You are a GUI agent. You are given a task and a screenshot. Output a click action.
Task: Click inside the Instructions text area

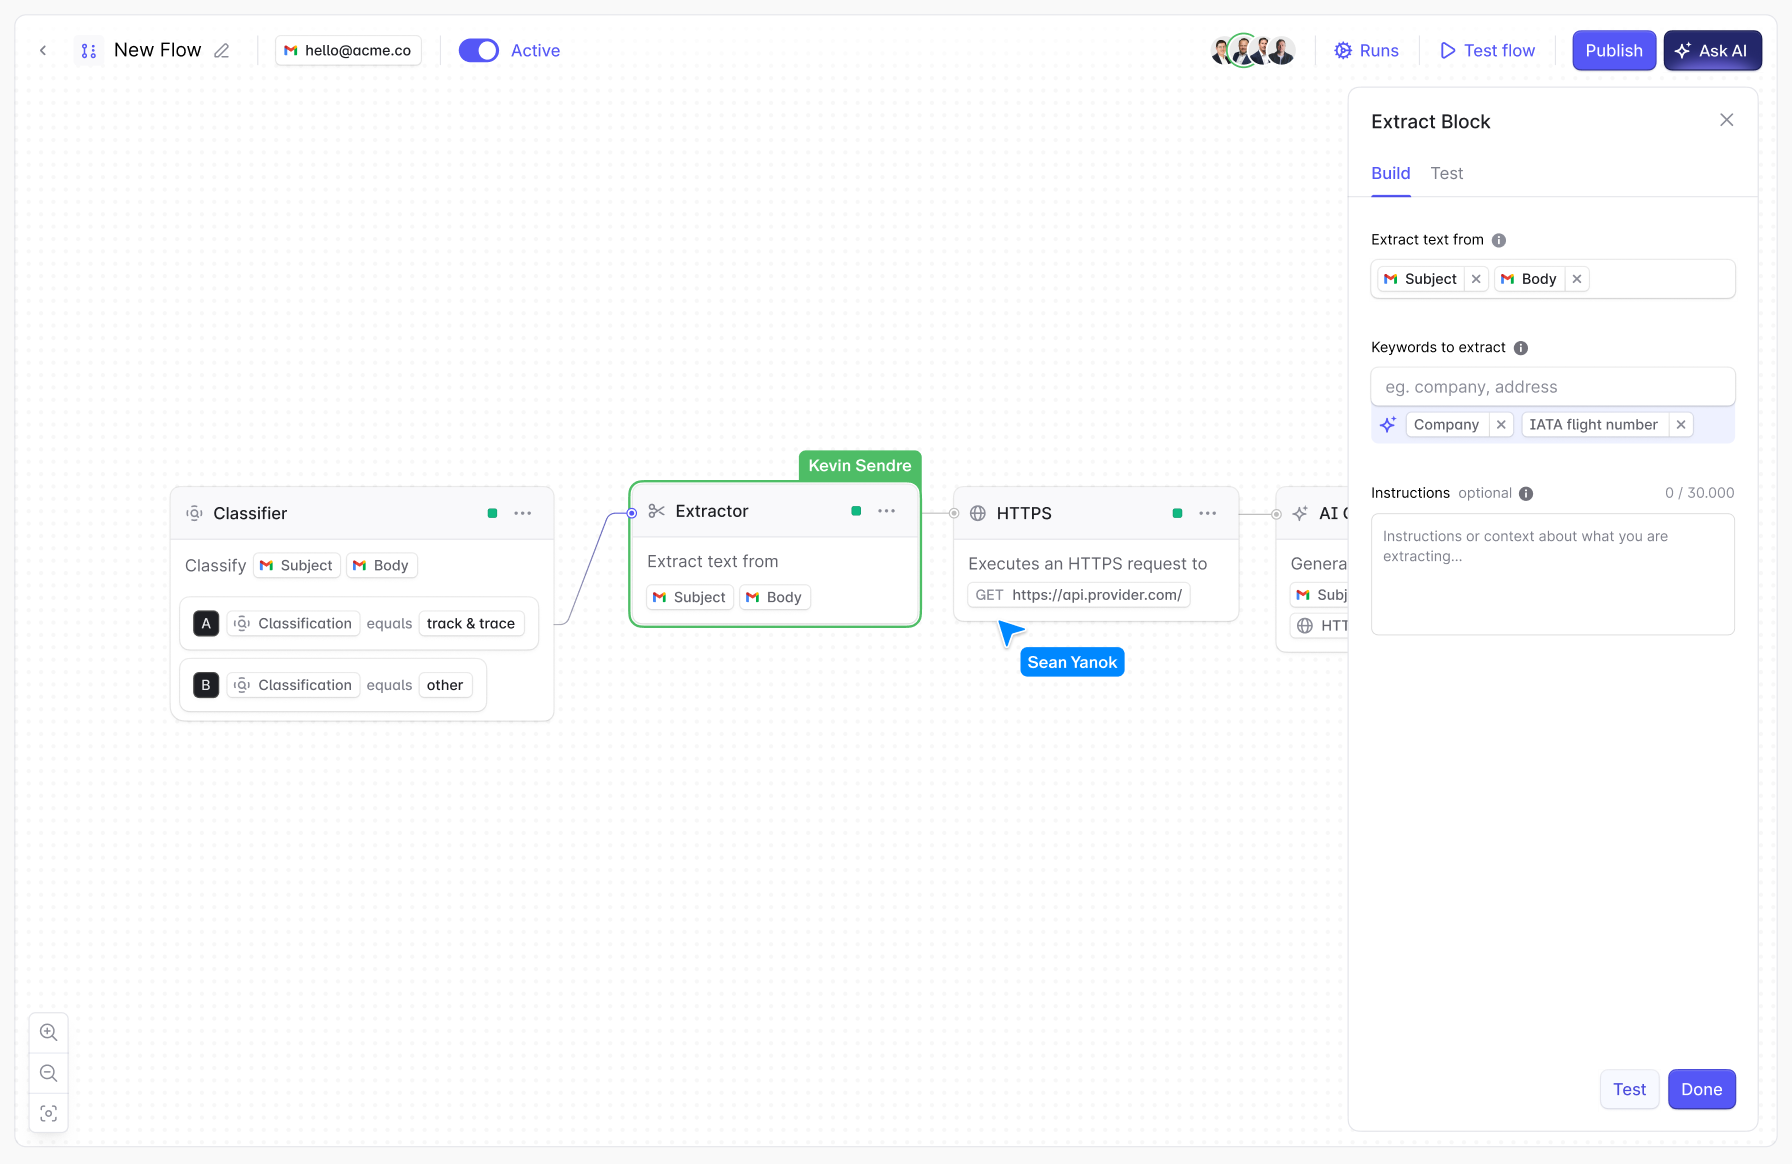tap(1552, 573)
